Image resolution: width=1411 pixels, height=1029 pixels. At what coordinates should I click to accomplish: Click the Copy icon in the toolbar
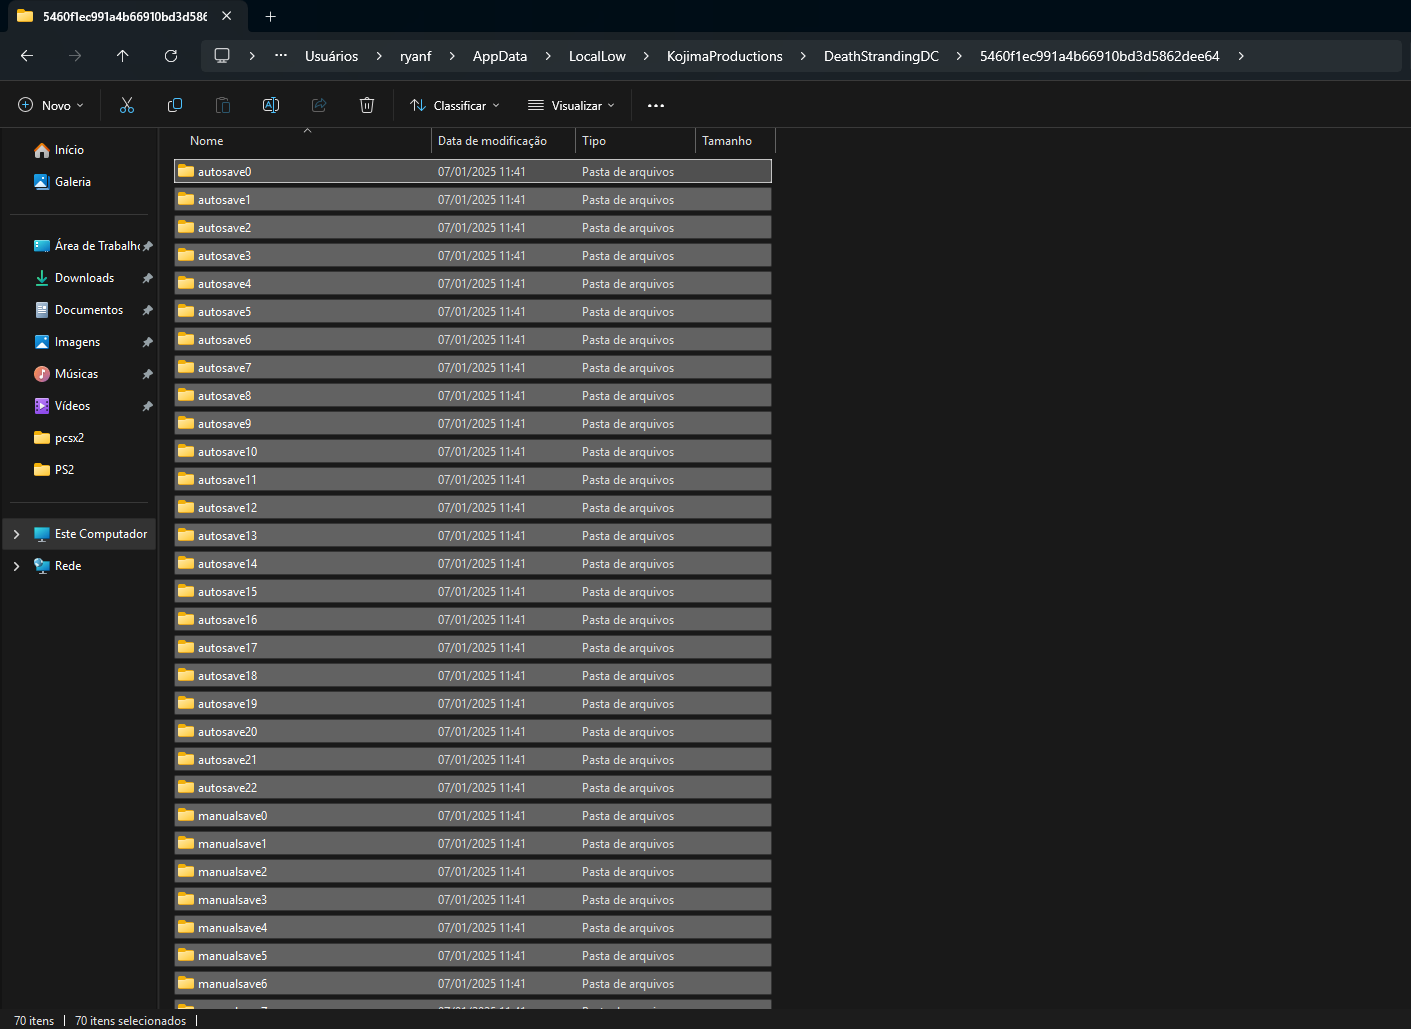coord(175,105)
